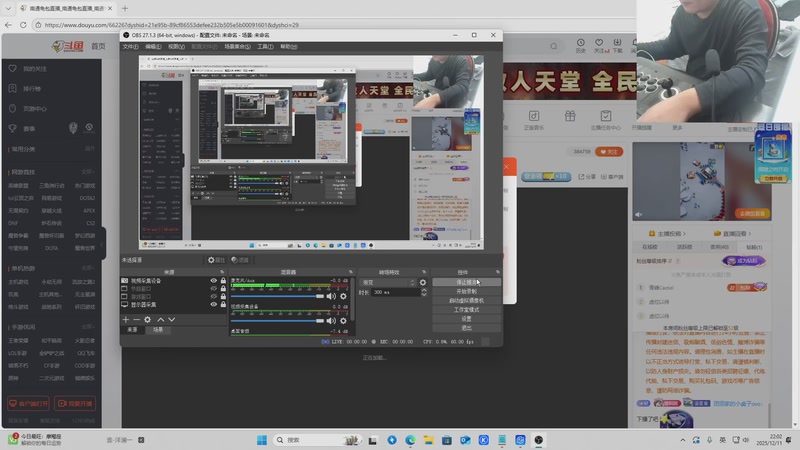Click 我要开播 button in Douyu sidebar
Image resolution: width=800 pixels, height=450 pixels.
(74, 404)
